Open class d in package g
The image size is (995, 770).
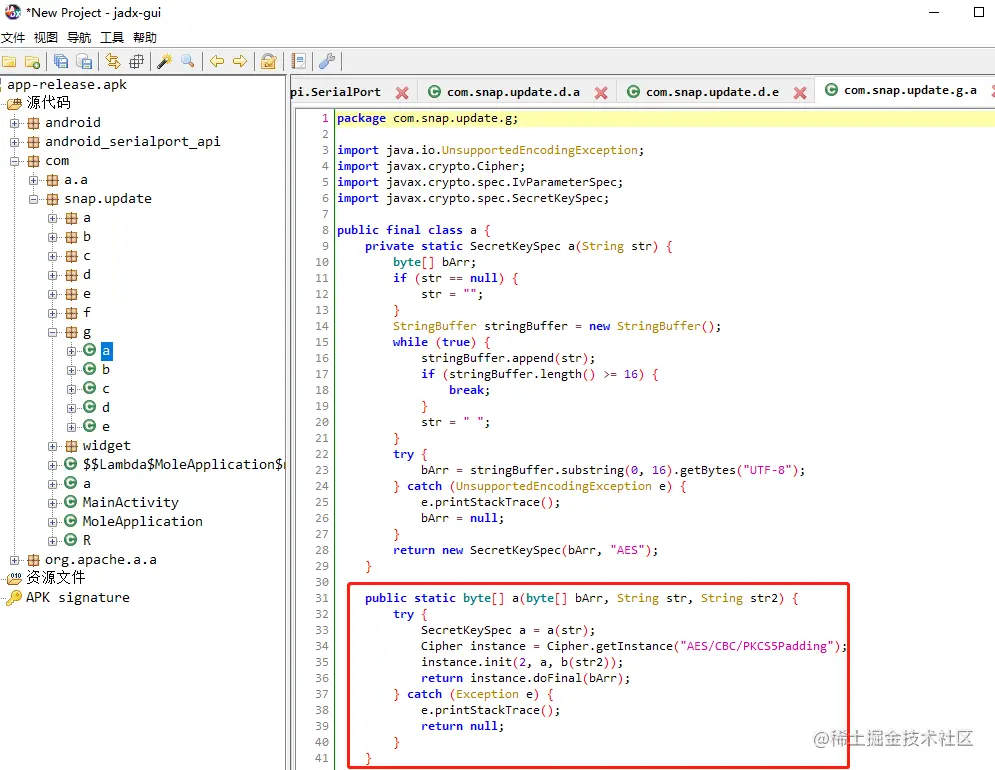pos(106,408)
